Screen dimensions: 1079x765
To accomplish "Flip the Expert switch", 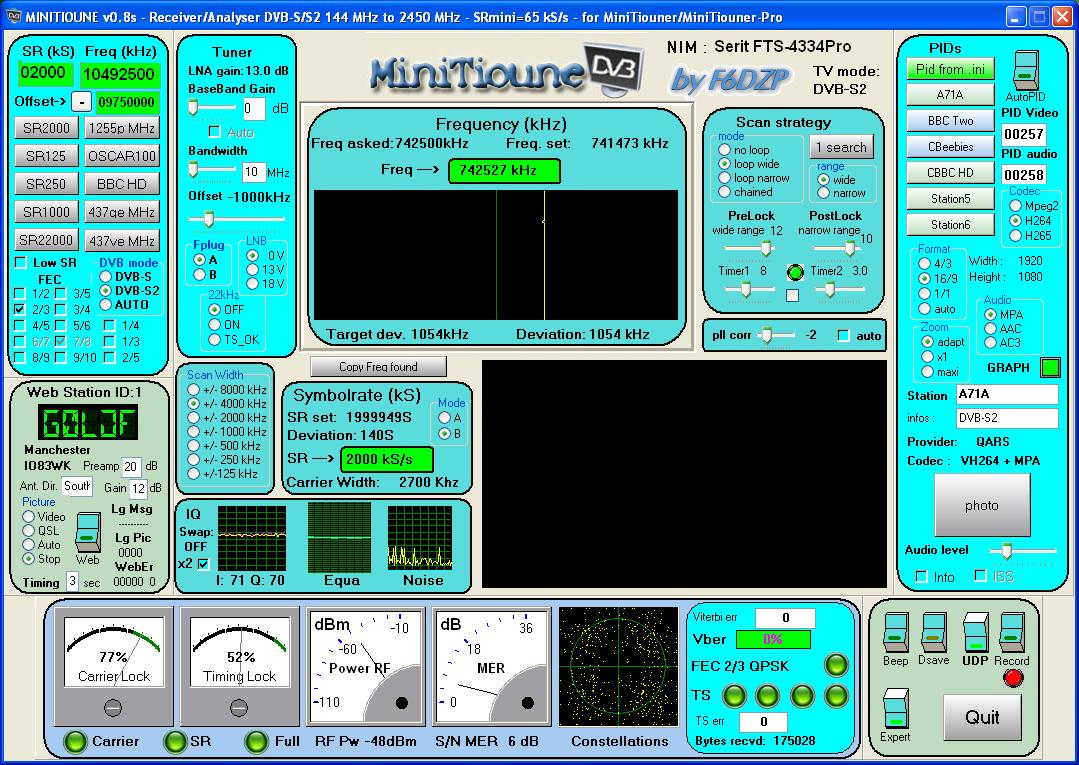I will tap(895, 709).
